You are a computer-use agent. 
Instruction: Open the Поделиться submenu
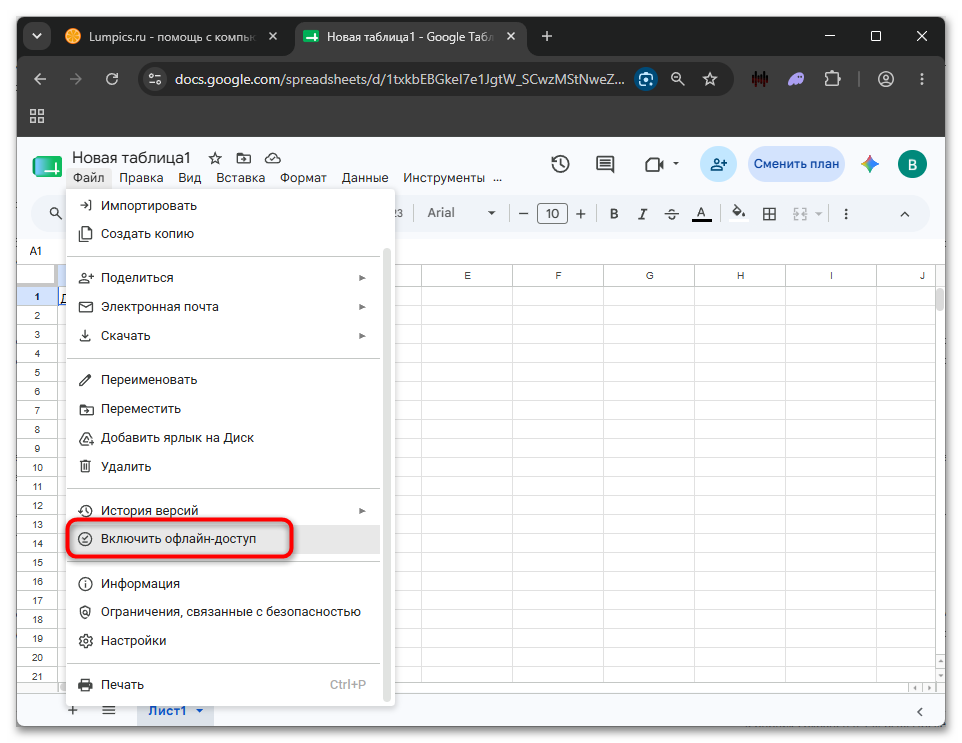coord(223,278)
